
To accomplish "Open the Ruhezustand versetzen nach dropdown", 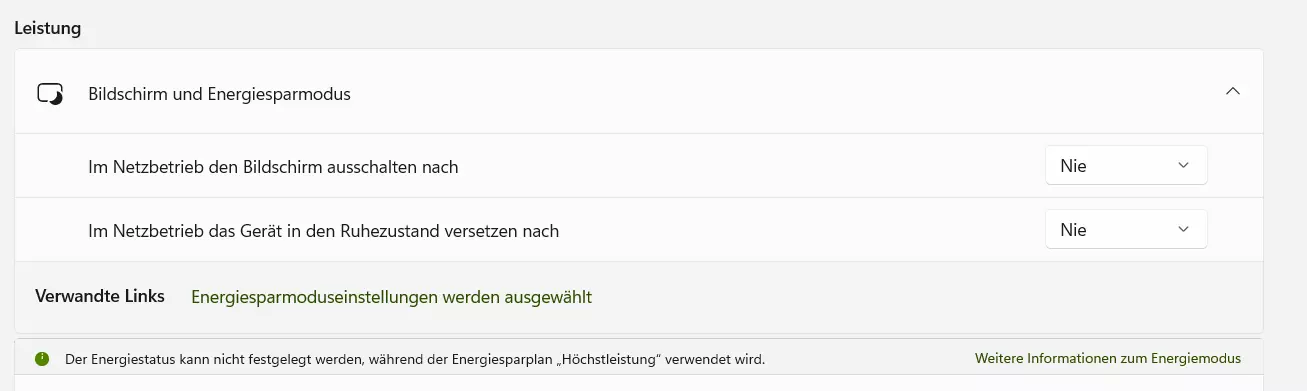I will [x=1126, y=230].
